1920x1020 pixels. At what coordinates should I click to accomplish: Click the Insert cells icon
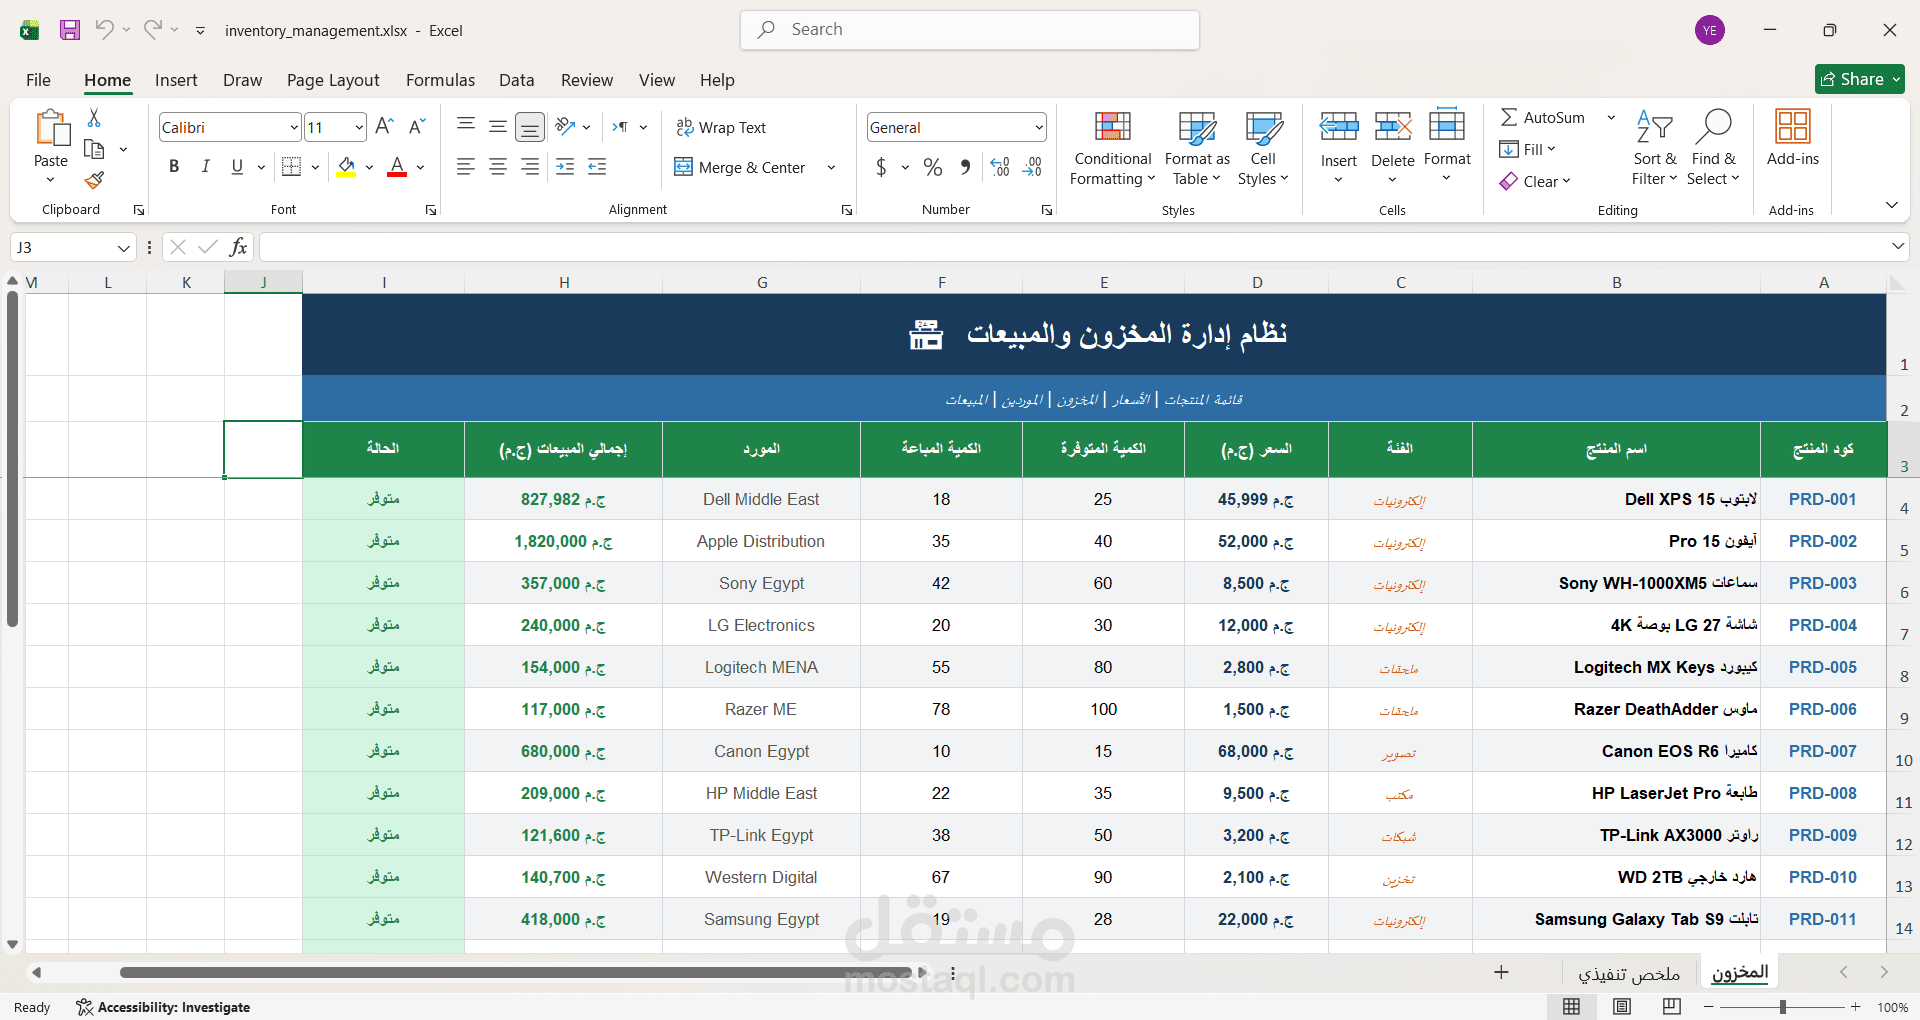point(1338,126)
